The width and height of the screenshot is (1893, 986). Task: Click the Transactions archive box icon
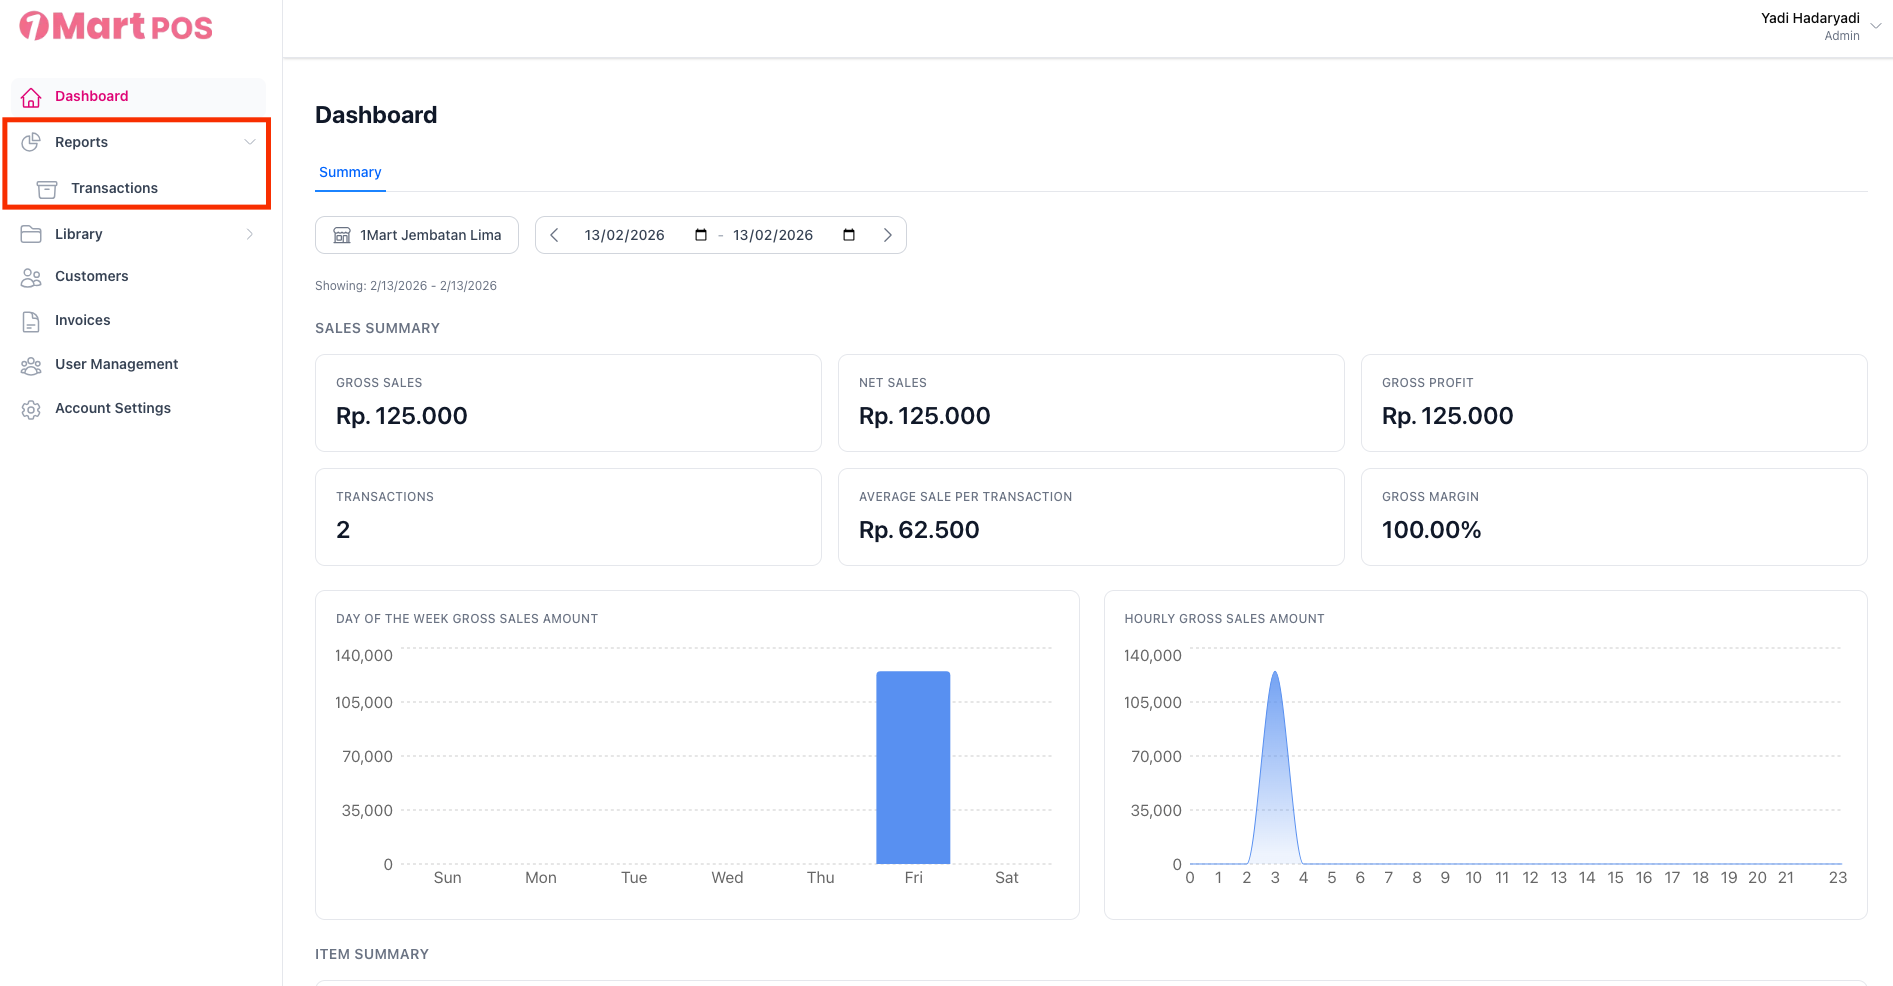pos(47,189)
